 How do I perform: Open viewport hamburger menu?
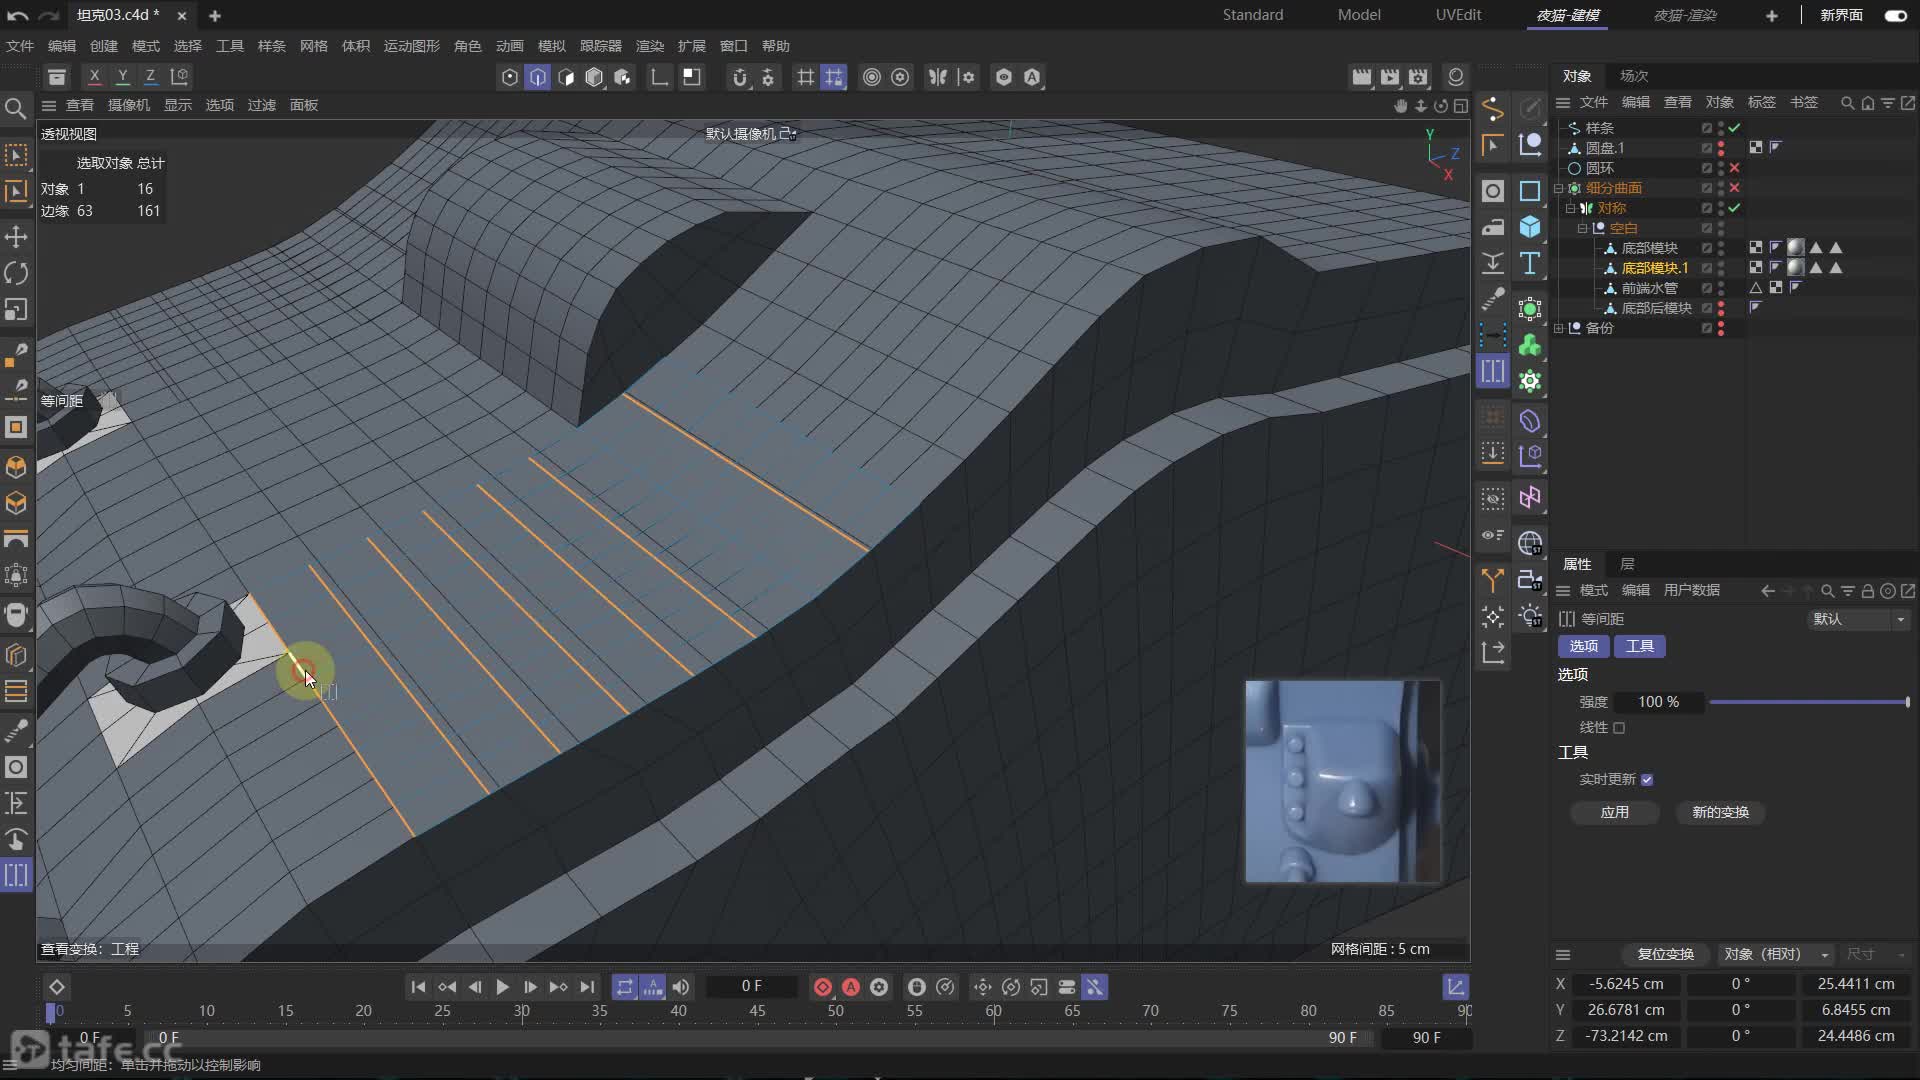coord(48,105)
